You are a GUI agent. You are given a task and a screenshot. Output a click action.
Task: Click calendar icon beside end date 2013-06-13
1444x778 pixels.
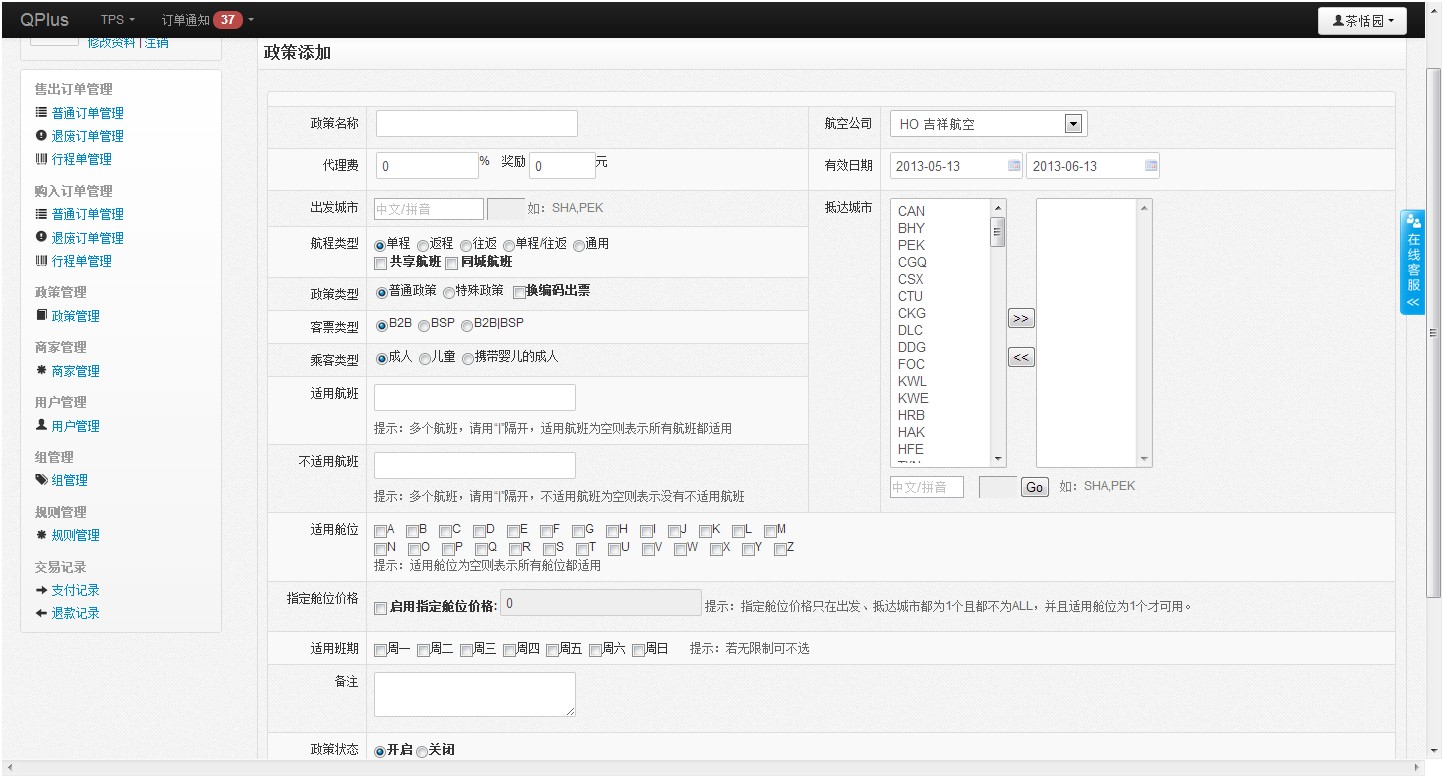[1151, 165]
